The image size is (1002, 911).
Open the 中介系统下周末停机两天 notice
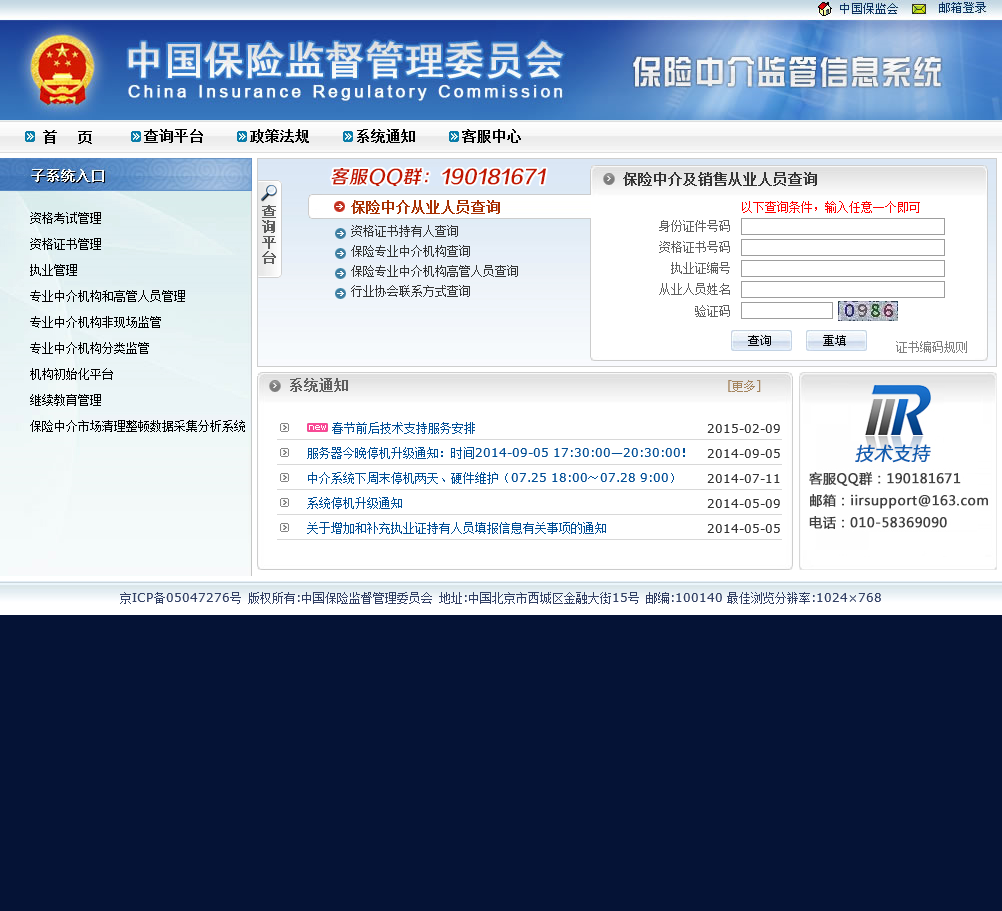491,478
